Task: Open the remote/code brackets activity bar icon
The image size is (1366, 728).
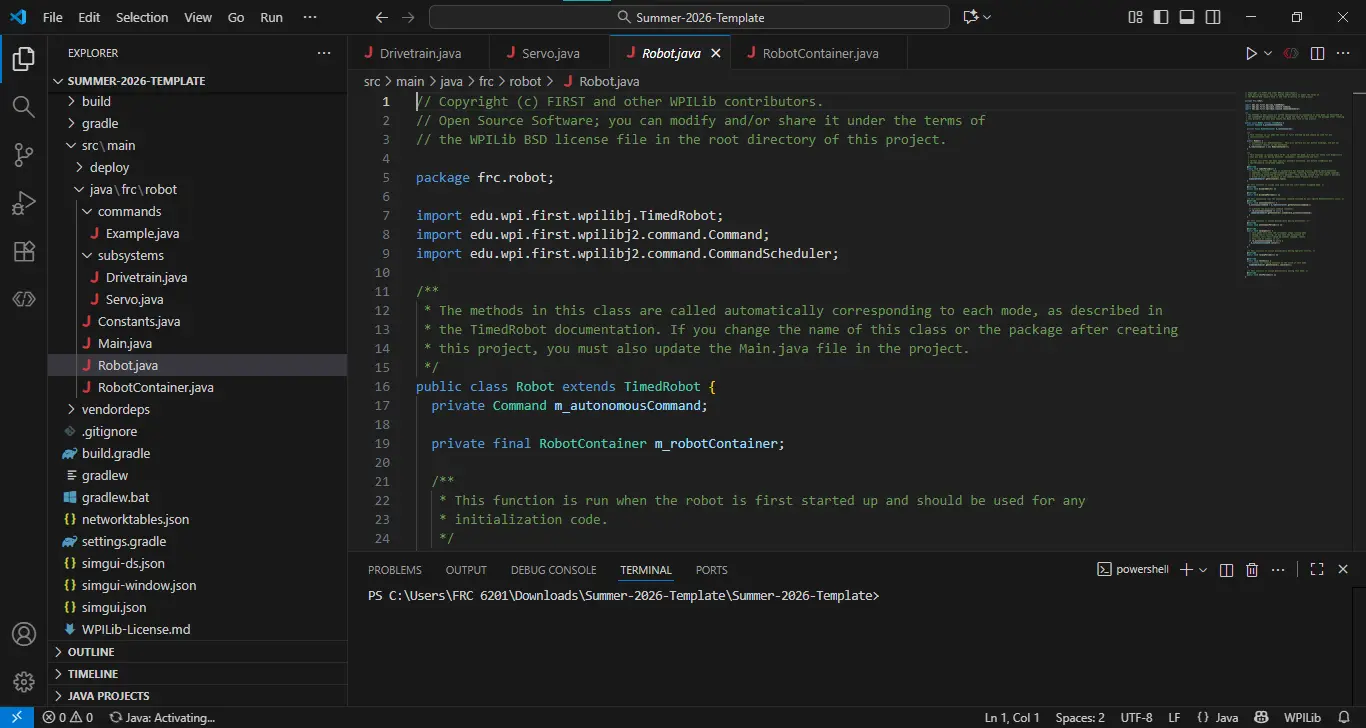Action: (x=23, y=299)
